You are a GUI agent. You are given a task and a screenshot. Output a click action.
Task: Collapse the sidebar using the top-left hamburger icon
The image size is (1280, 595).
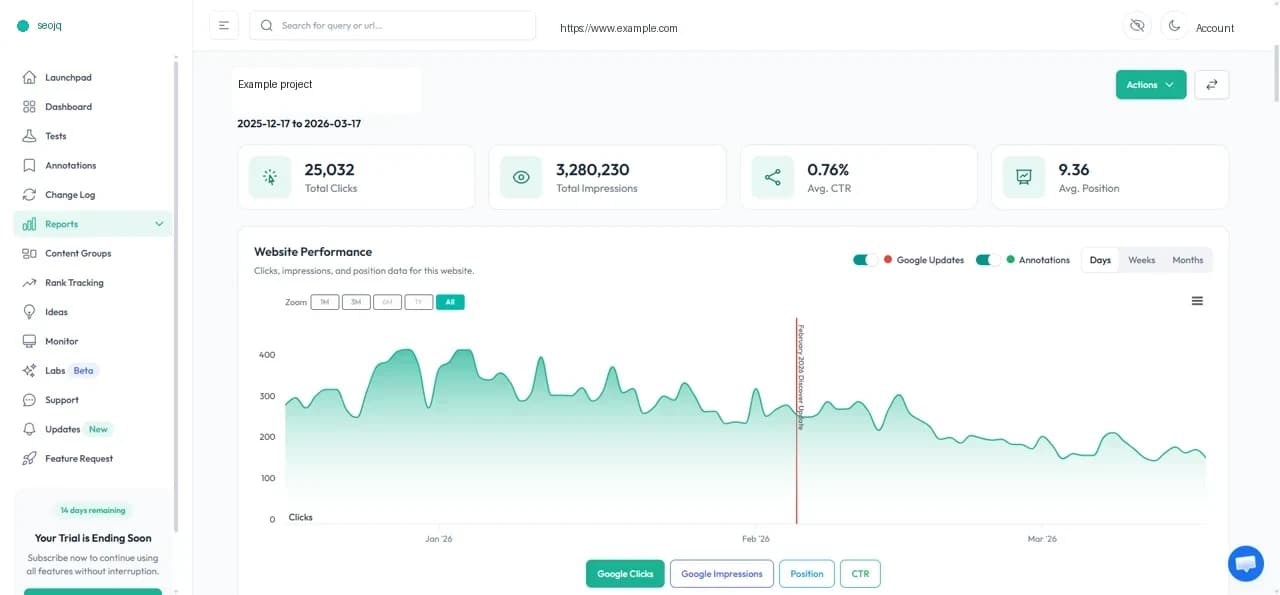point(224,24)
